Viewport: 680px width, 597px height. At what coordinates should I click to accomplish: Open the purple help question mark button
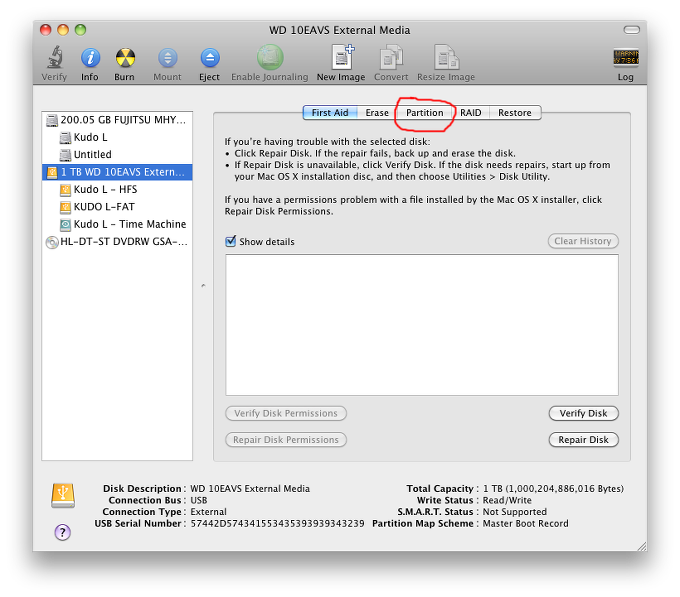(x=62, y=532)
